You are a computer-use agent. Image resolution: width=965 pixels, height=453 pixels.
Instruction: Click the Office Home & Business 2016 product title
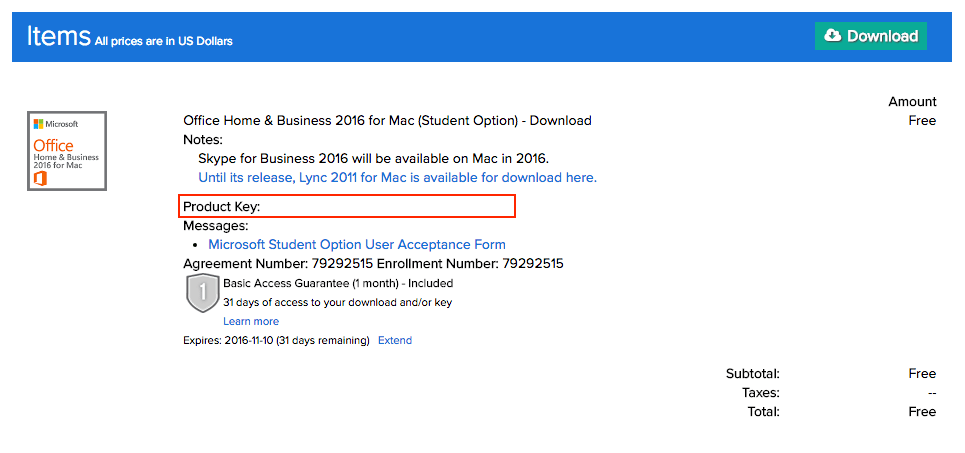388,121
